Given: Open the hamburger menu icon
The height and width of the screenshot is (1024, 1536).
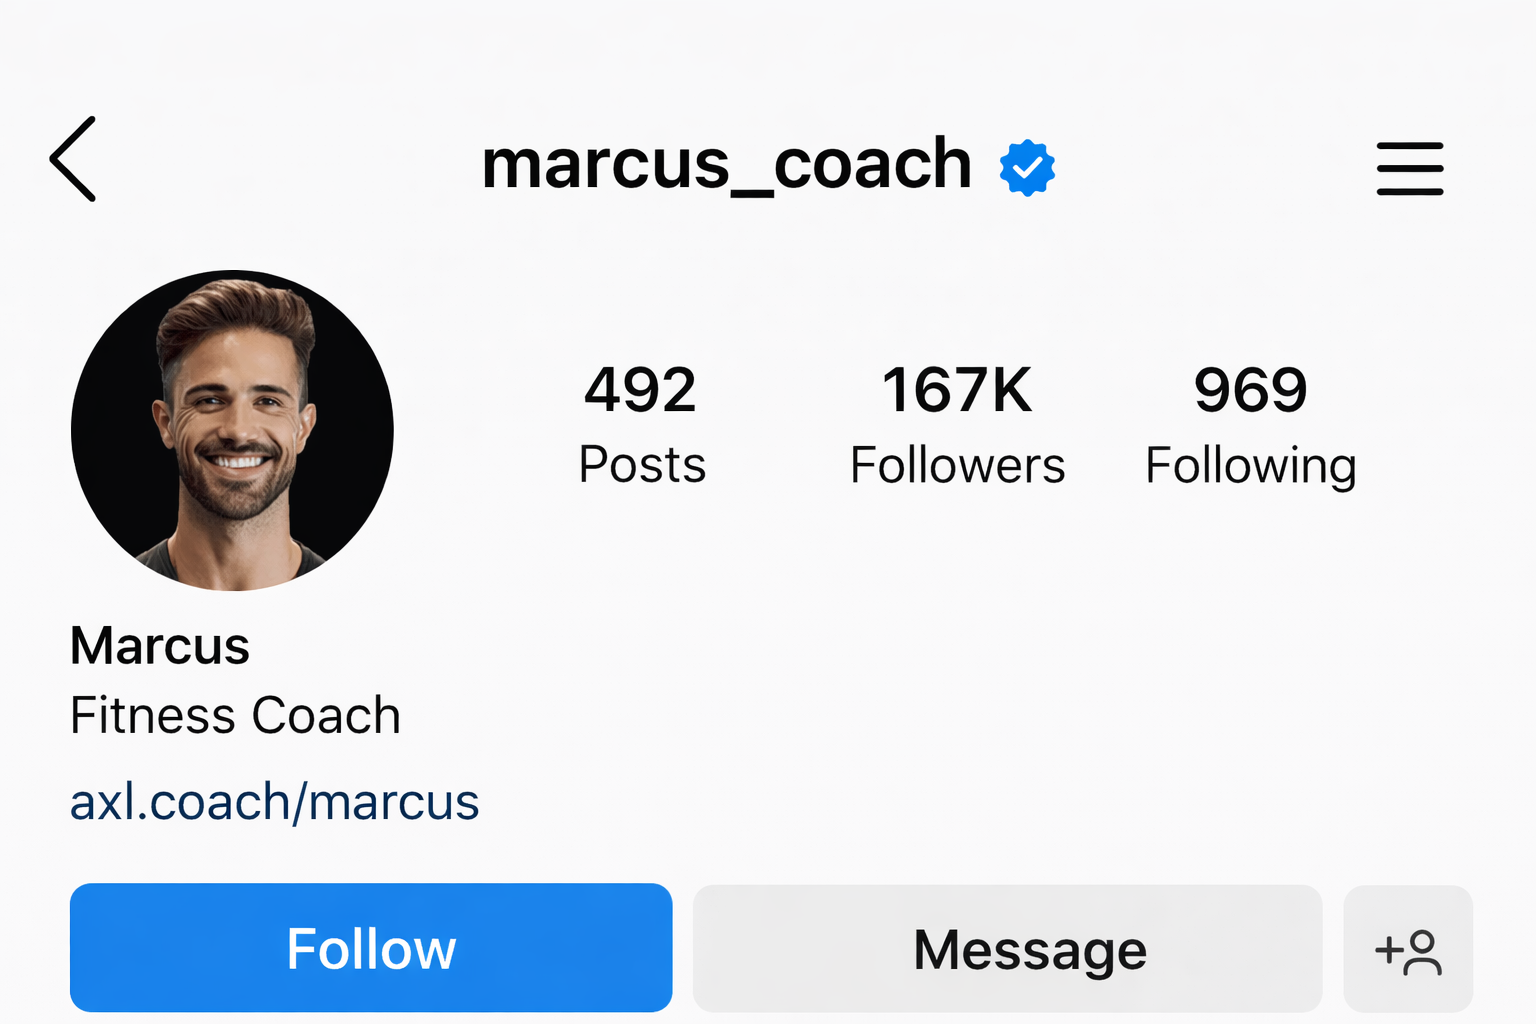Looking at the screenshot, I should tap(1410, 168).
